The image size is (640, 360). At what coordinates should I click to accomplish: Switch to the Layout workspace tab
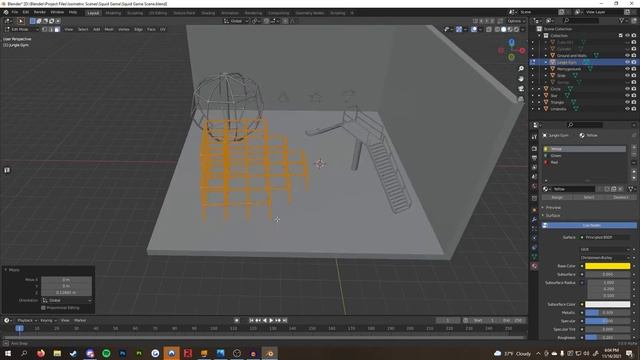point(93,13)
